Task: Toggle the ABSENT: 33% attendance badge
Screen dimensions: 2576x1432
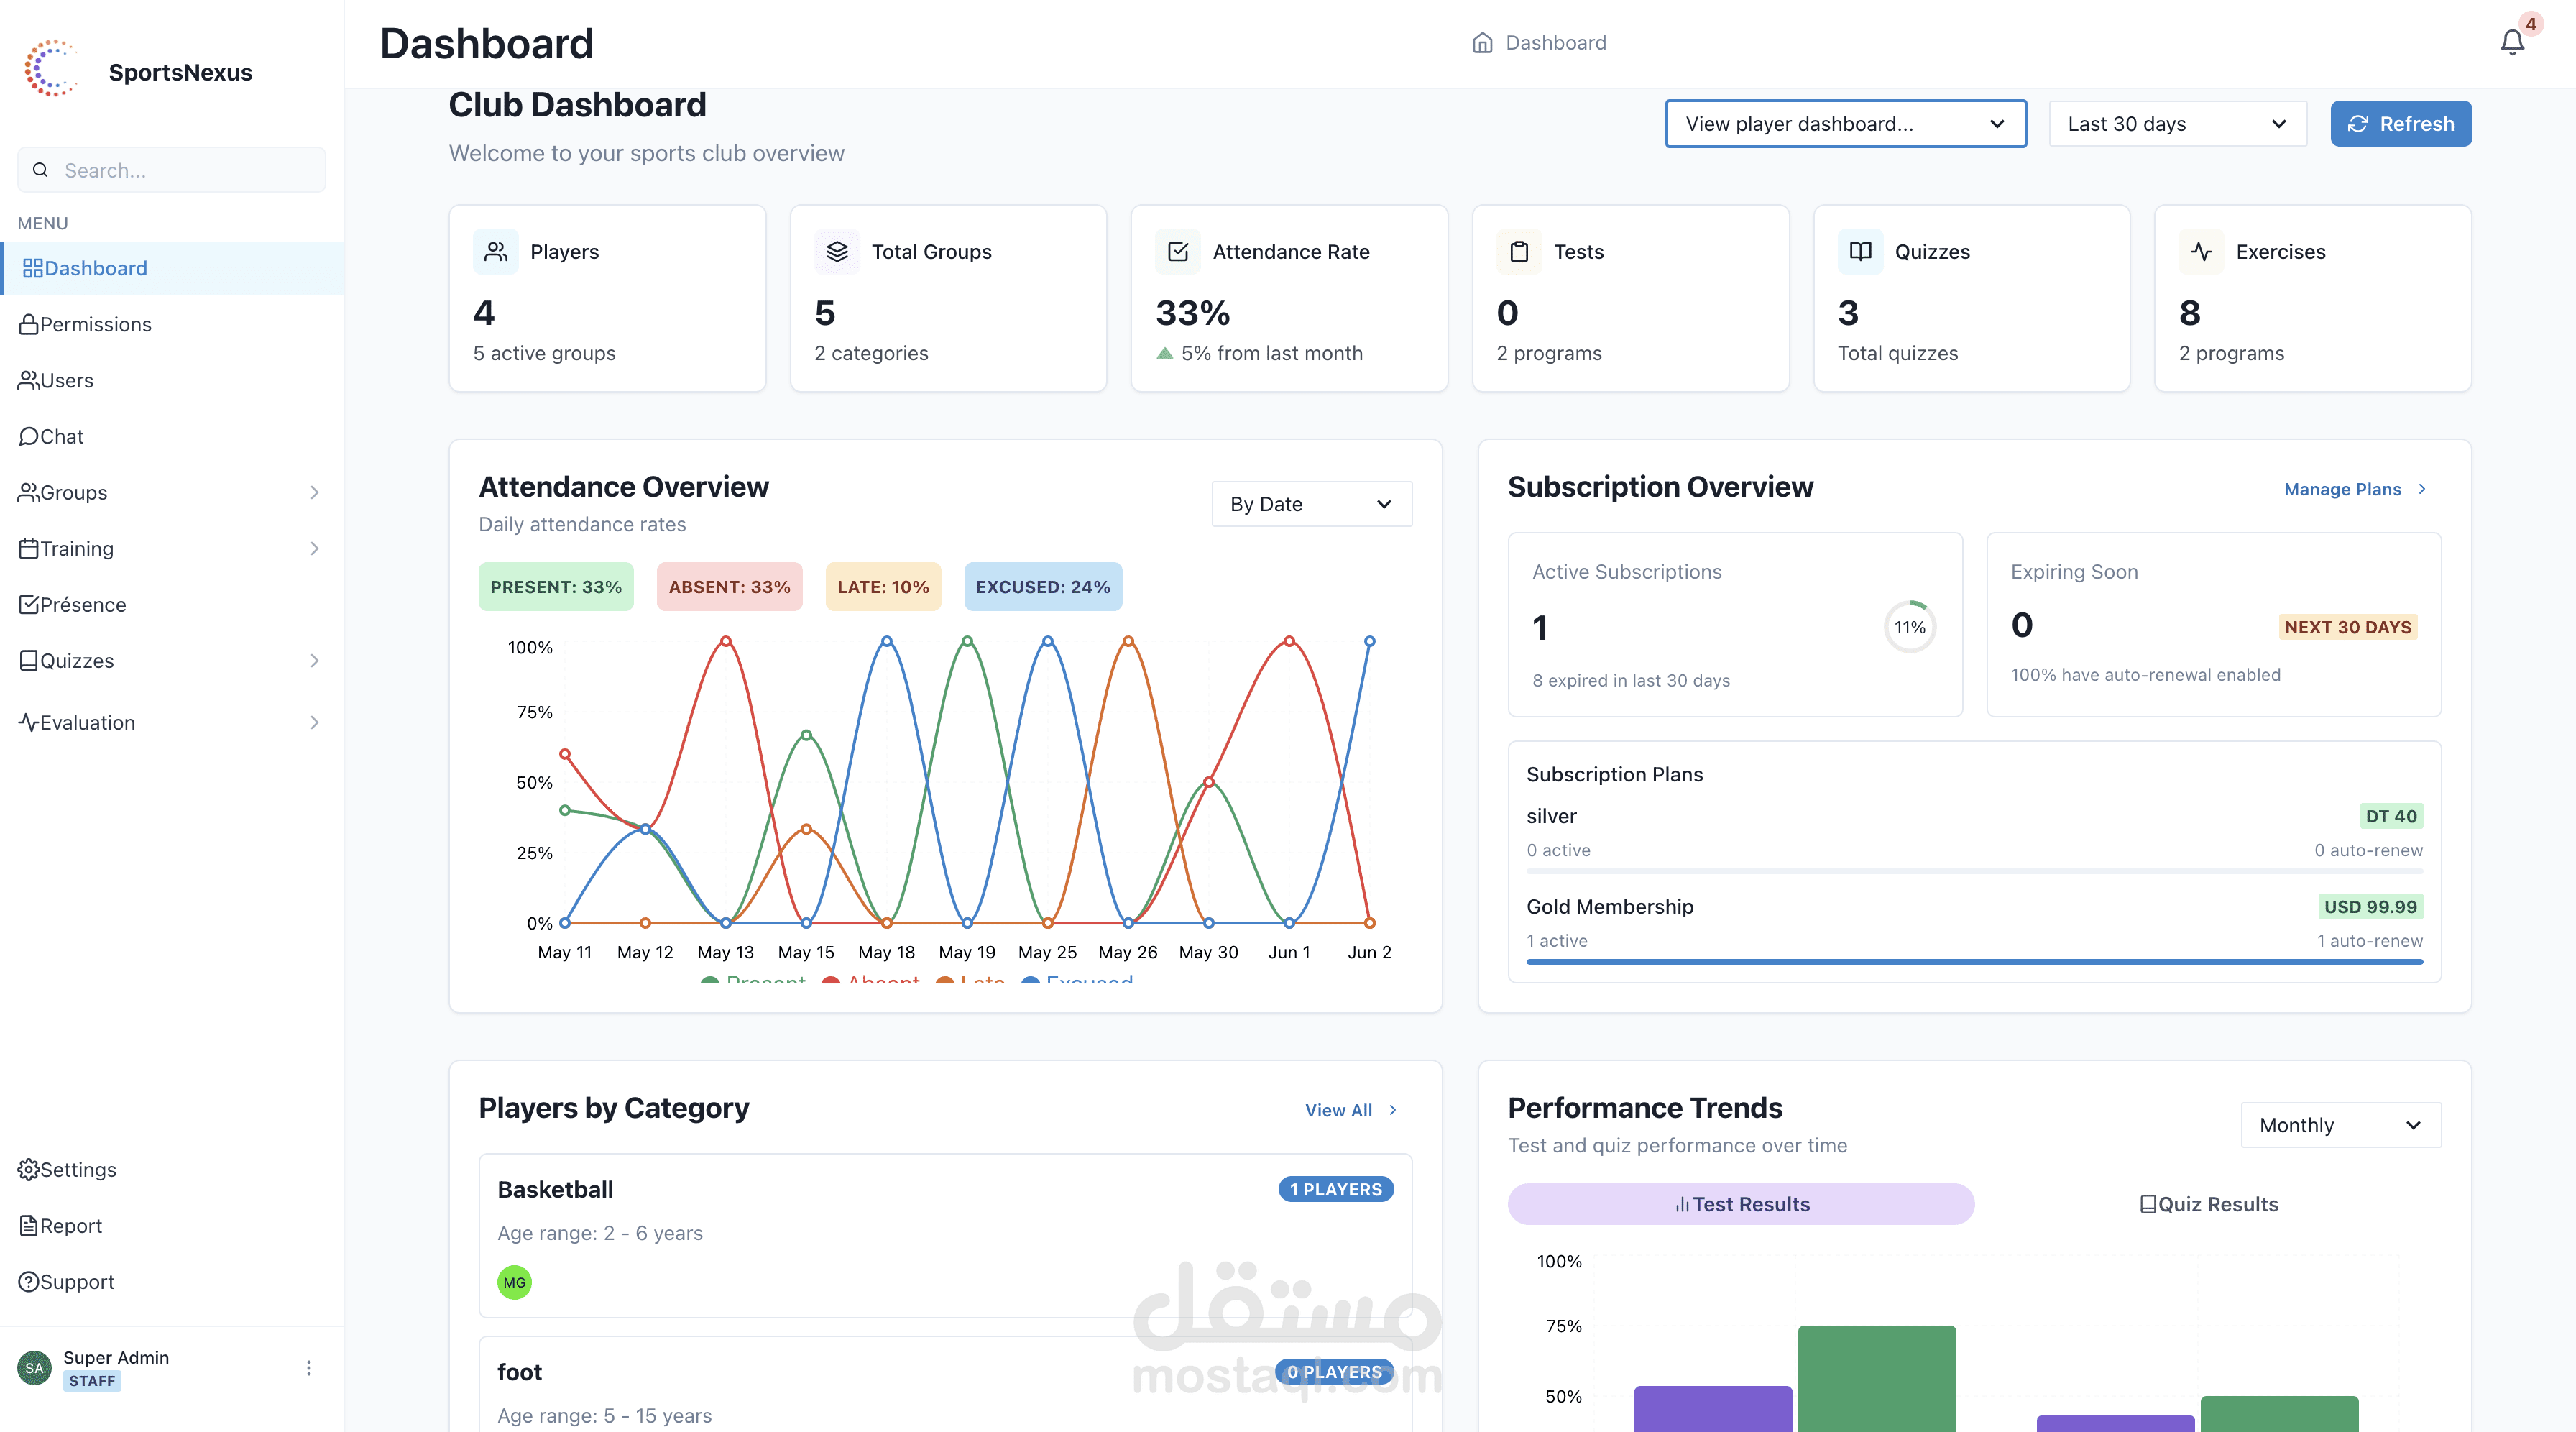Action: click(x=729, y=587)
